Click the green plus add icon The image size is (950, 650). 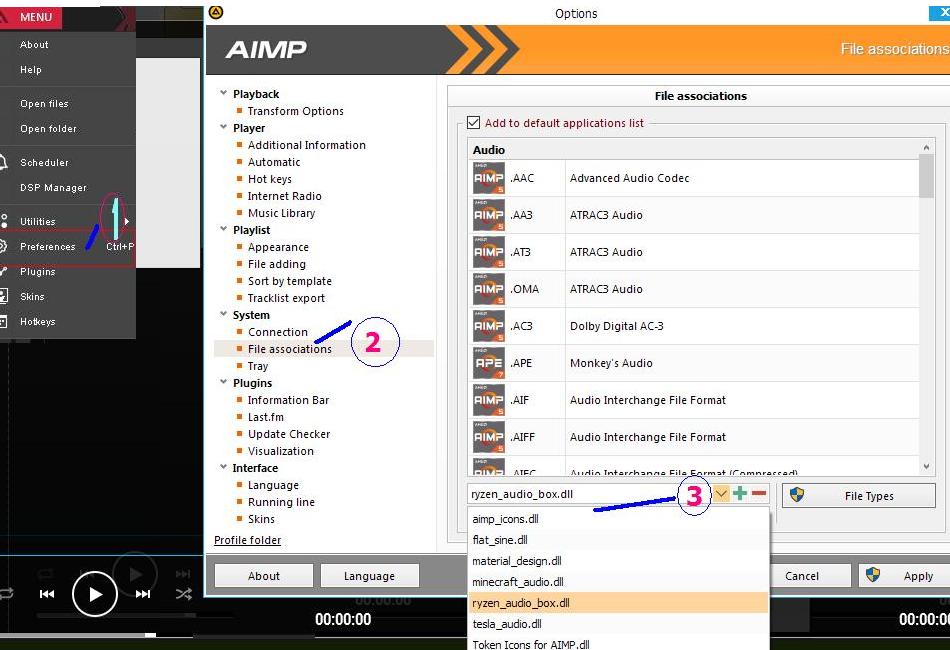tap(740, 494)
